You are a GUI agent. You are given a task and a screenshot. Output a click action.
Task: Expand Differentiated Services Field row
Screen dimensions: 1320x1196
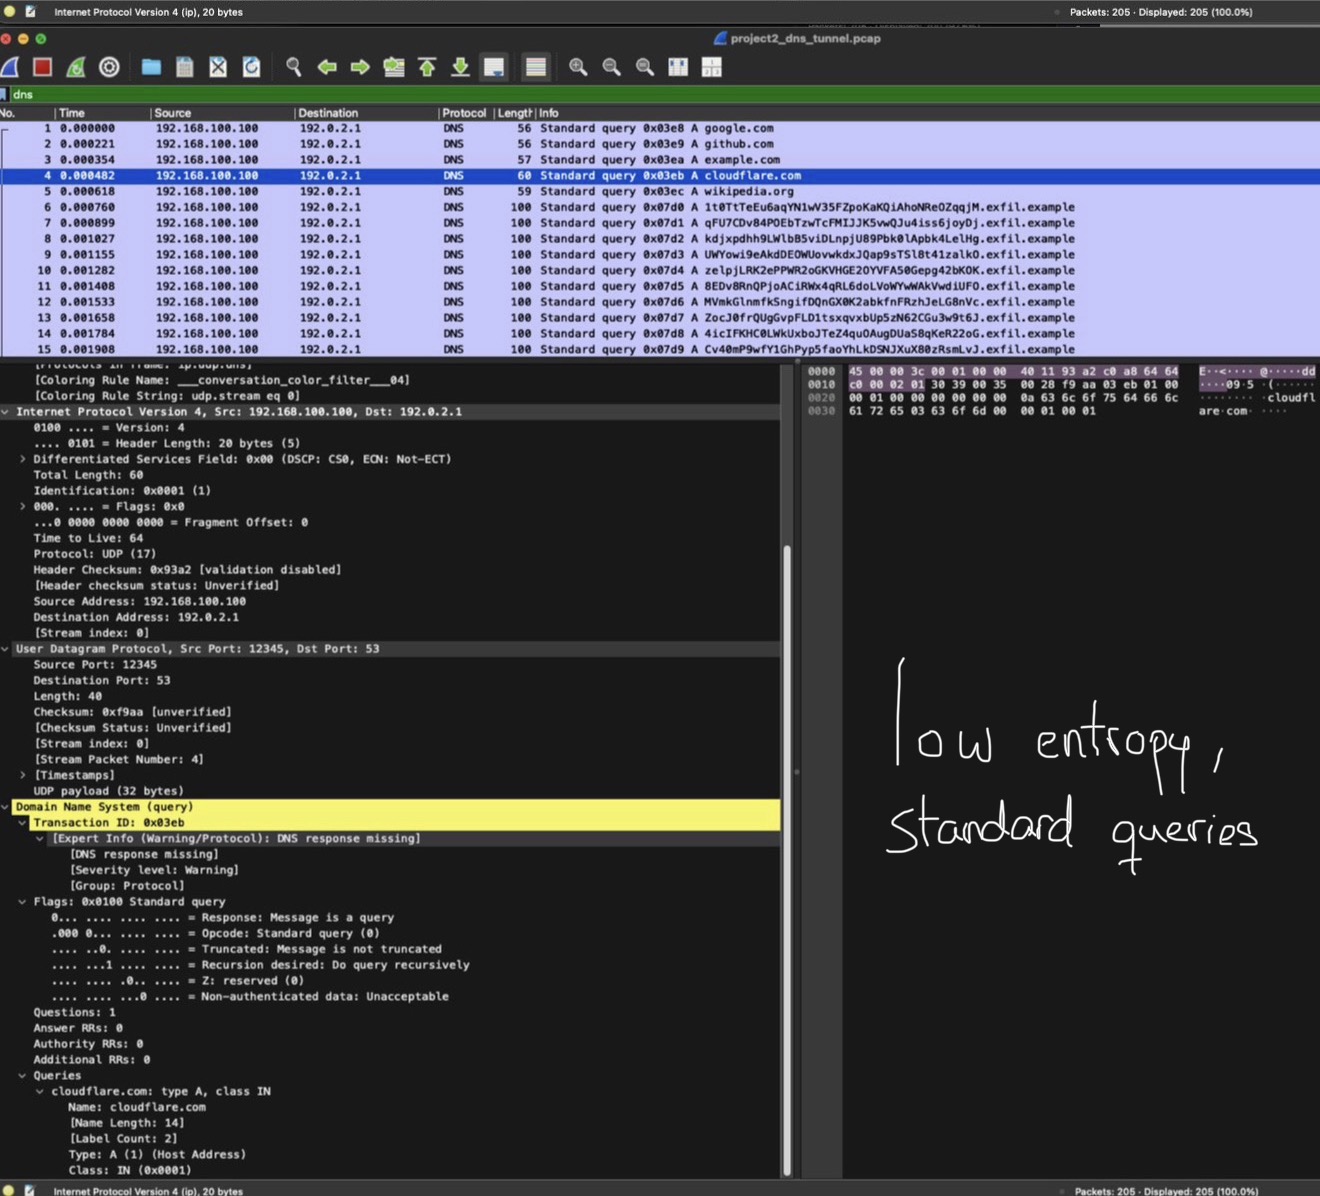(x=23, y=459)
